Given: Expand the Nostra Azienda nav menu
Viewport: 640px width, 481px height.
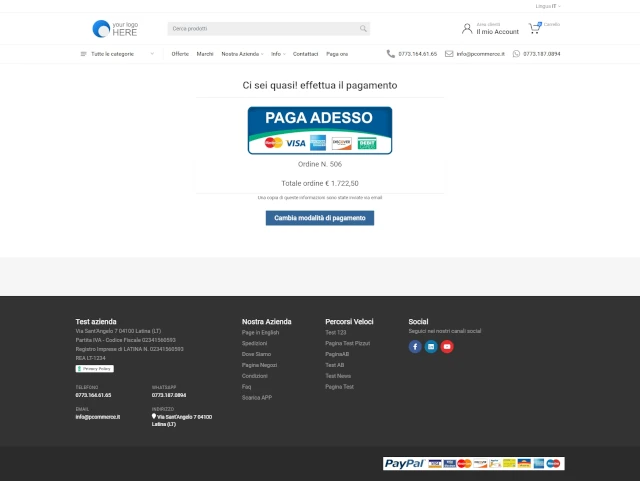Looking at the screenshot, I should click(242, 54).
